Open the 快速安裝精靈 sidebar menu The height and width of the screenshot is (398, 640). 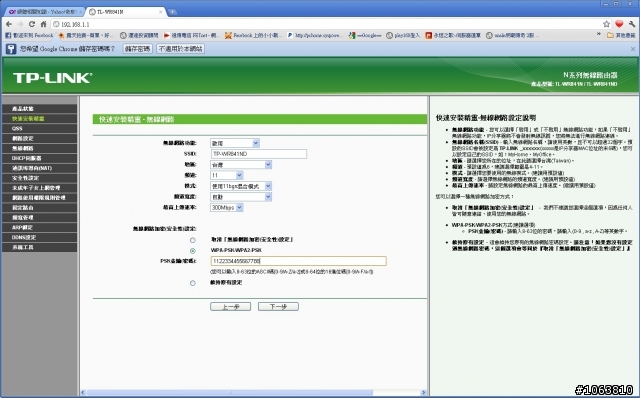(39, 118)
